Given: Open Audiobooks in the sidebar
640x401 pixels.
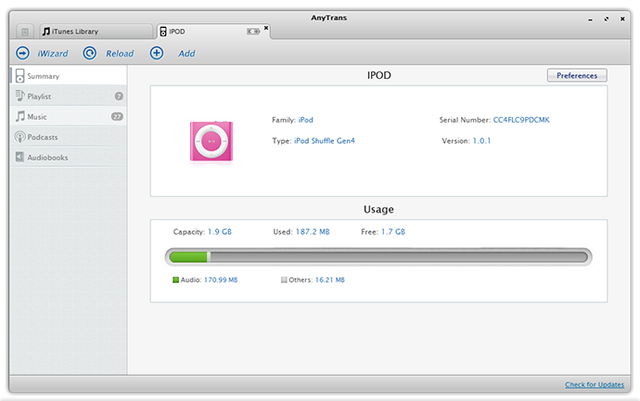Looking at the screenshot, I should 68,157.
